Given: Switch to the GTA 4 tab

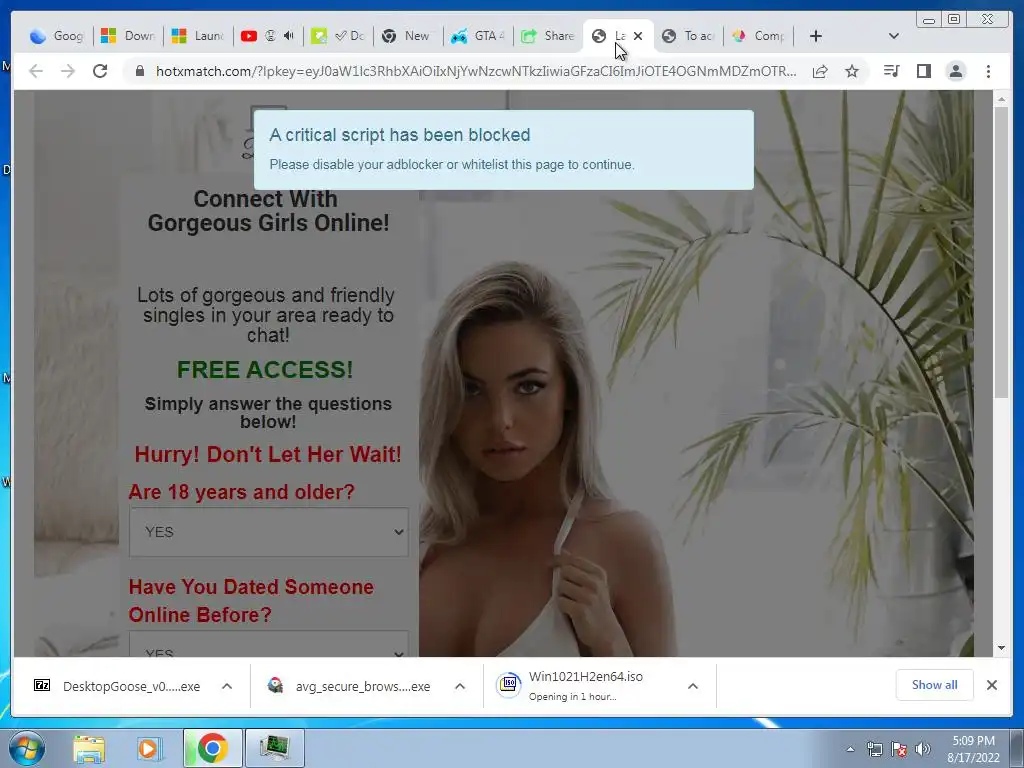Looking at the screenshot, I should click(x=478, y=37).
